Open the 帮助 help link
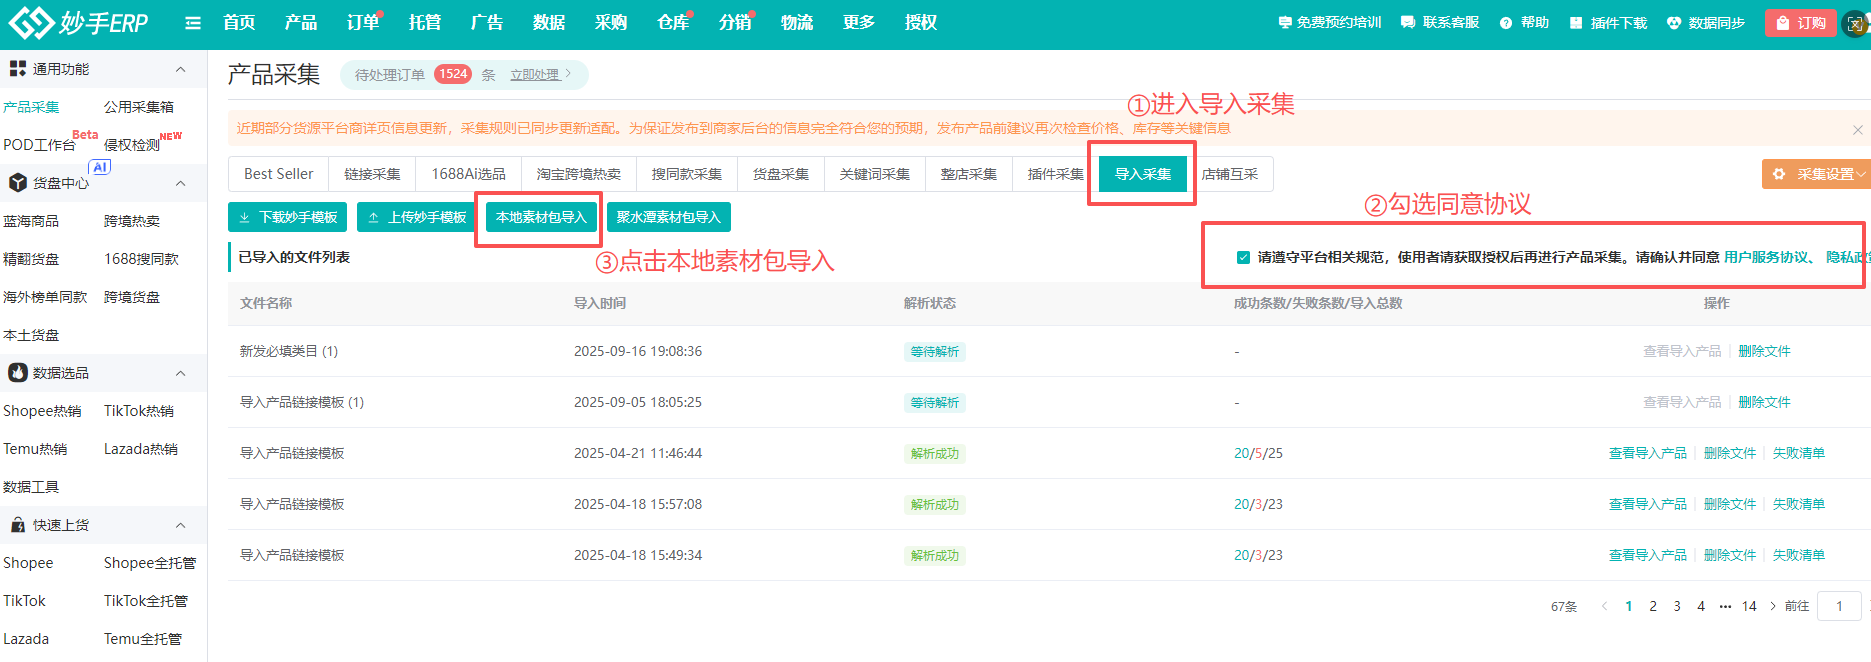 [1524, 22]
